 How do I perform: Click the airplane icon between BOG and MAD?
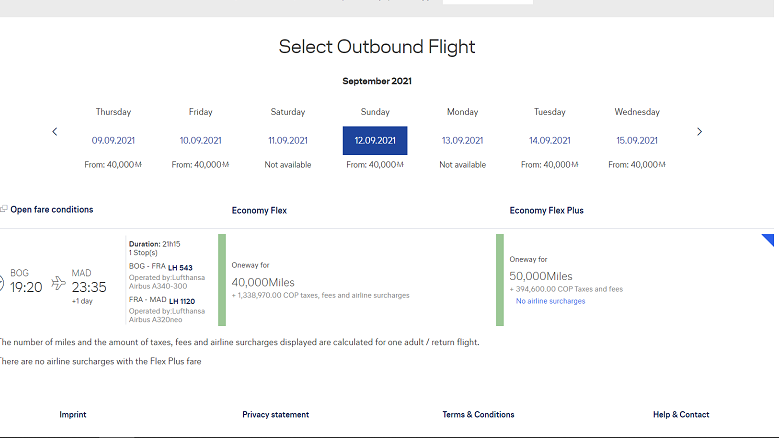(x=59, y=283)
